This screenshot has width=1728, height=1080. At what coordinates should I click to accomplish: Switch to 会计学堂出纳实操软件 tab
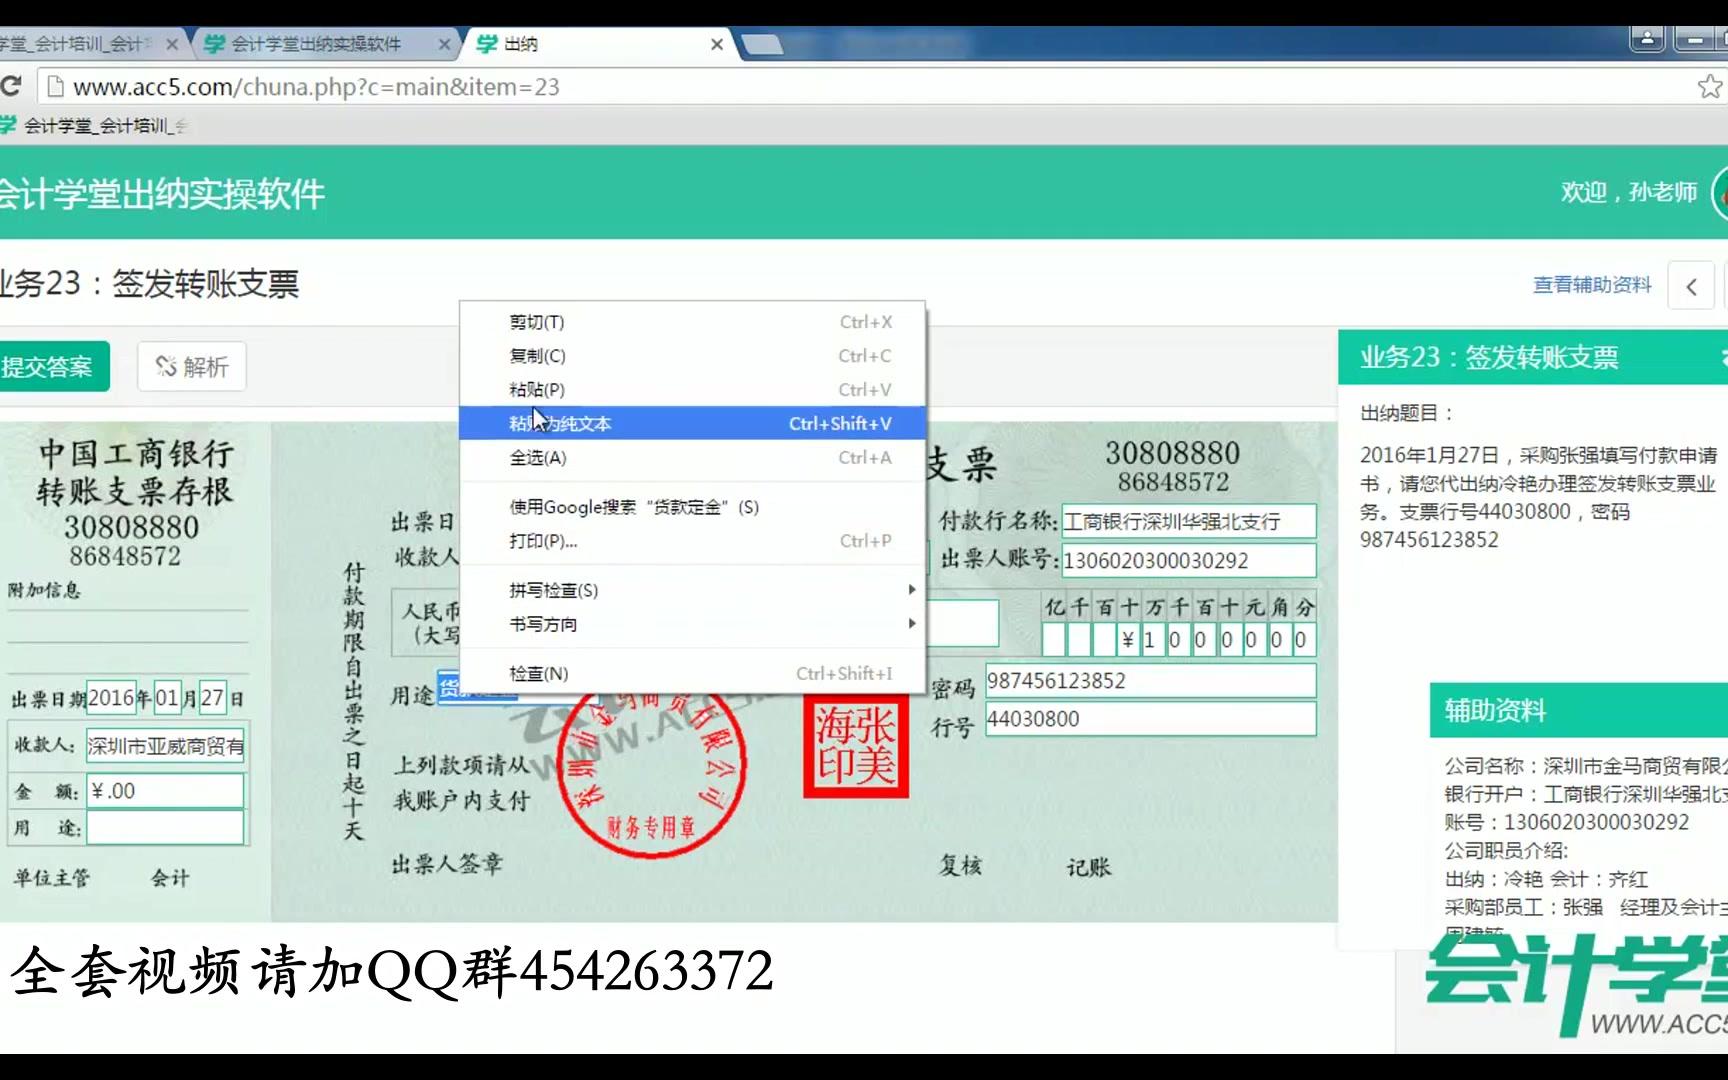315,44
